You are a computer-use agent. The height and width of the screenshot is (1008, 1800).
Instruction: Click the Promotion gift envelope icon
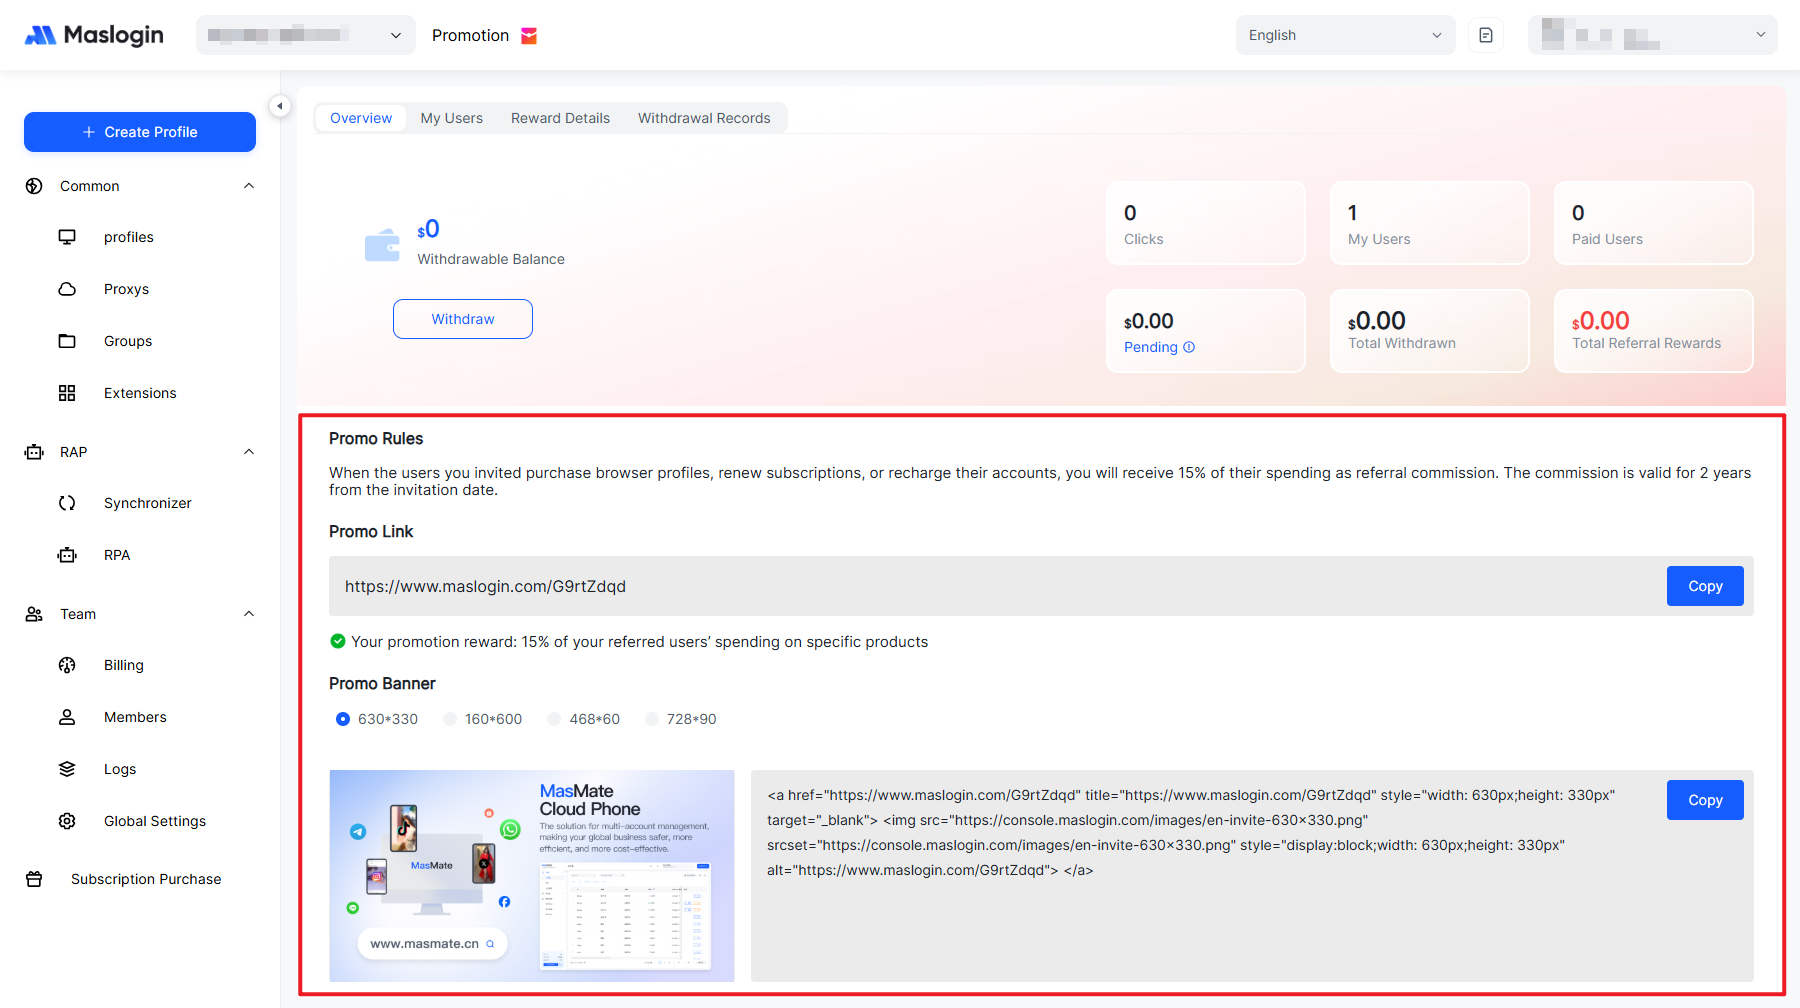529,36
